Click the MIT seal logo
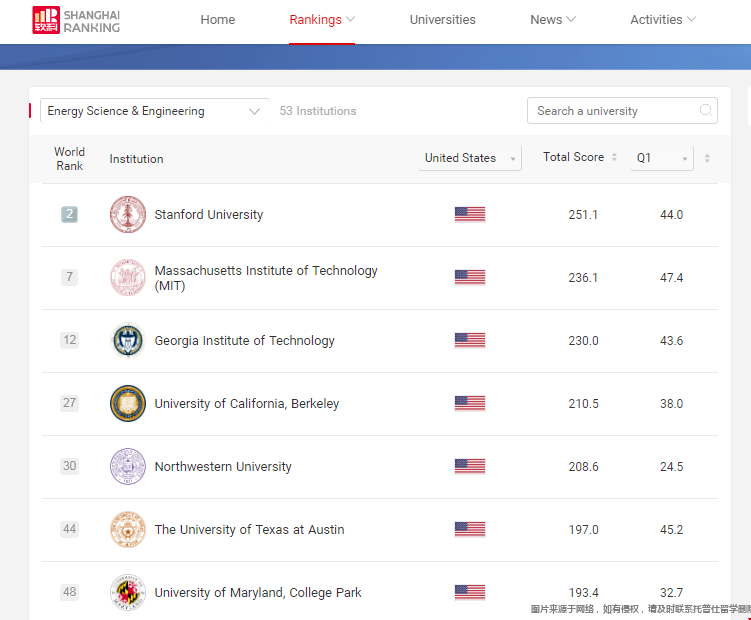Viewport: 751px width, 620px height. 128,277
